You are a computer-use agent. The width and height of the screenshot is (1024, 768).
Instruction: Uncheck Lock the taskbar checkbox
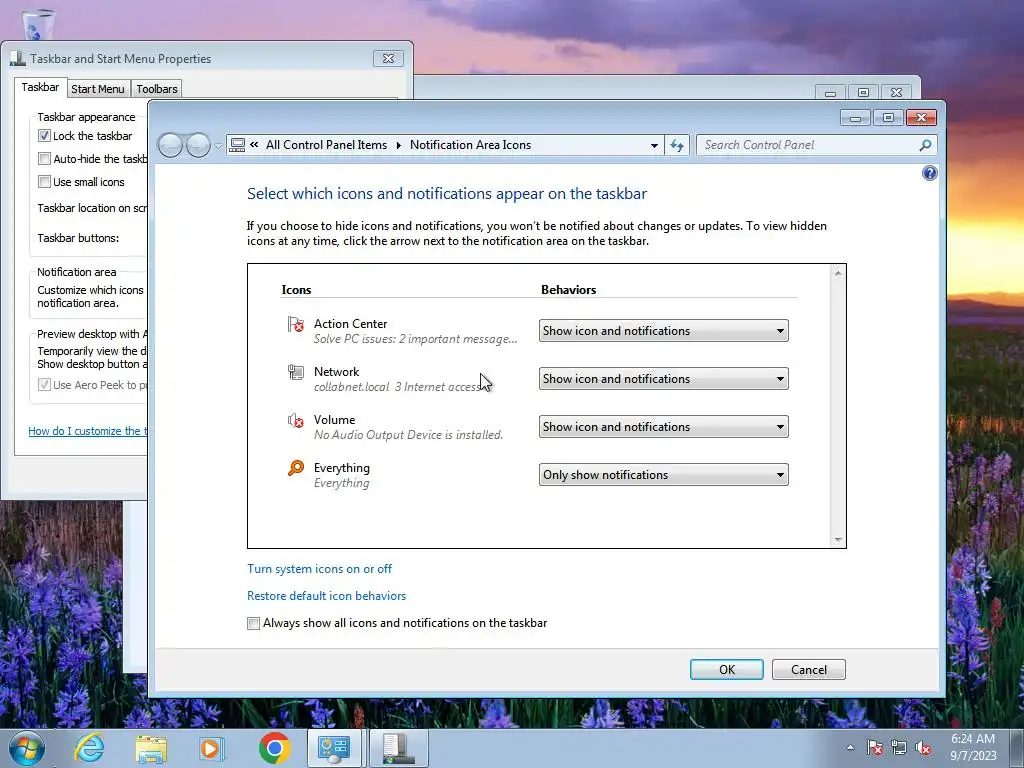click(x=44, y=136)
